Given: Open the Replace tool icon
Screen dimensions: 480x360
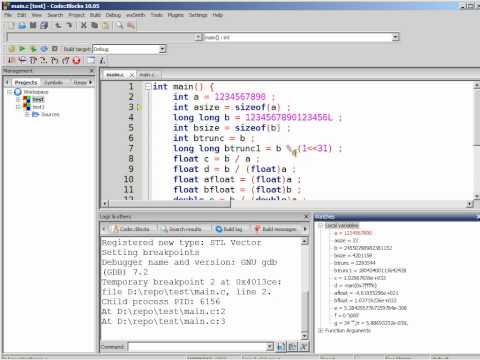Looking at the screenshot, I should click(x=131, y=25).
